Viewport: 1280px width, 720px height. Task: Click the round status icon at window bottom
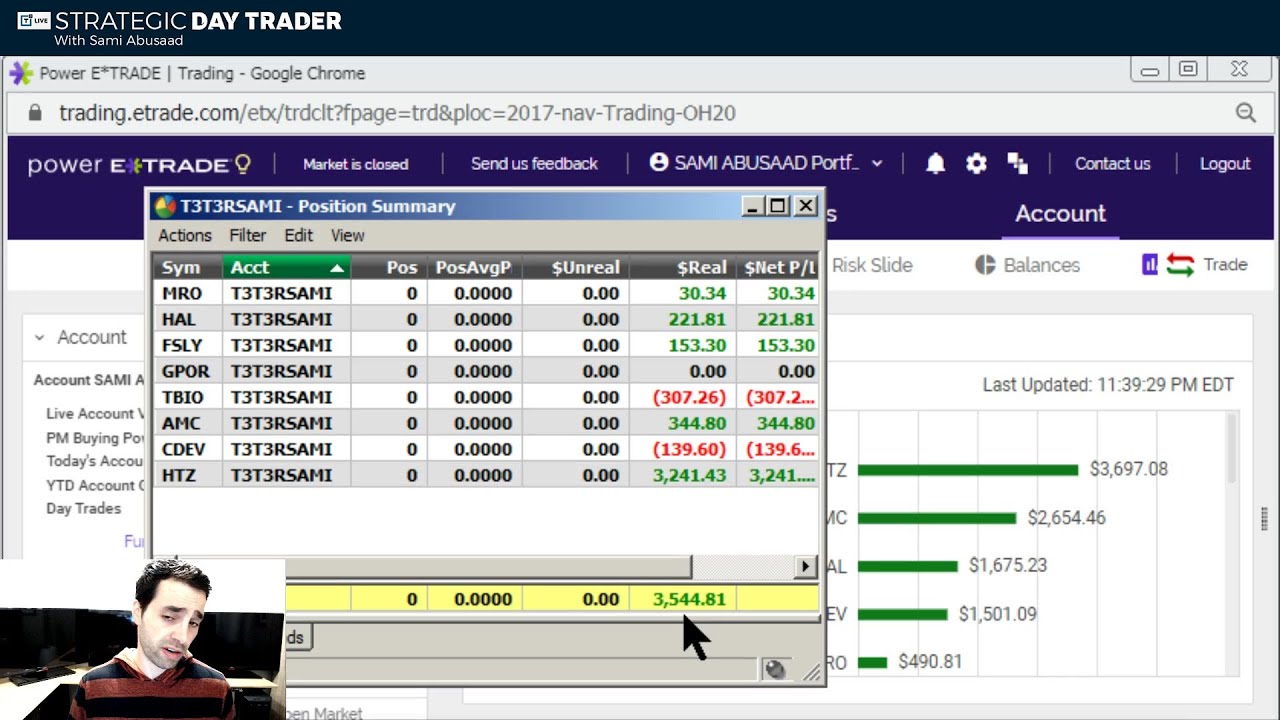(774, 670)
